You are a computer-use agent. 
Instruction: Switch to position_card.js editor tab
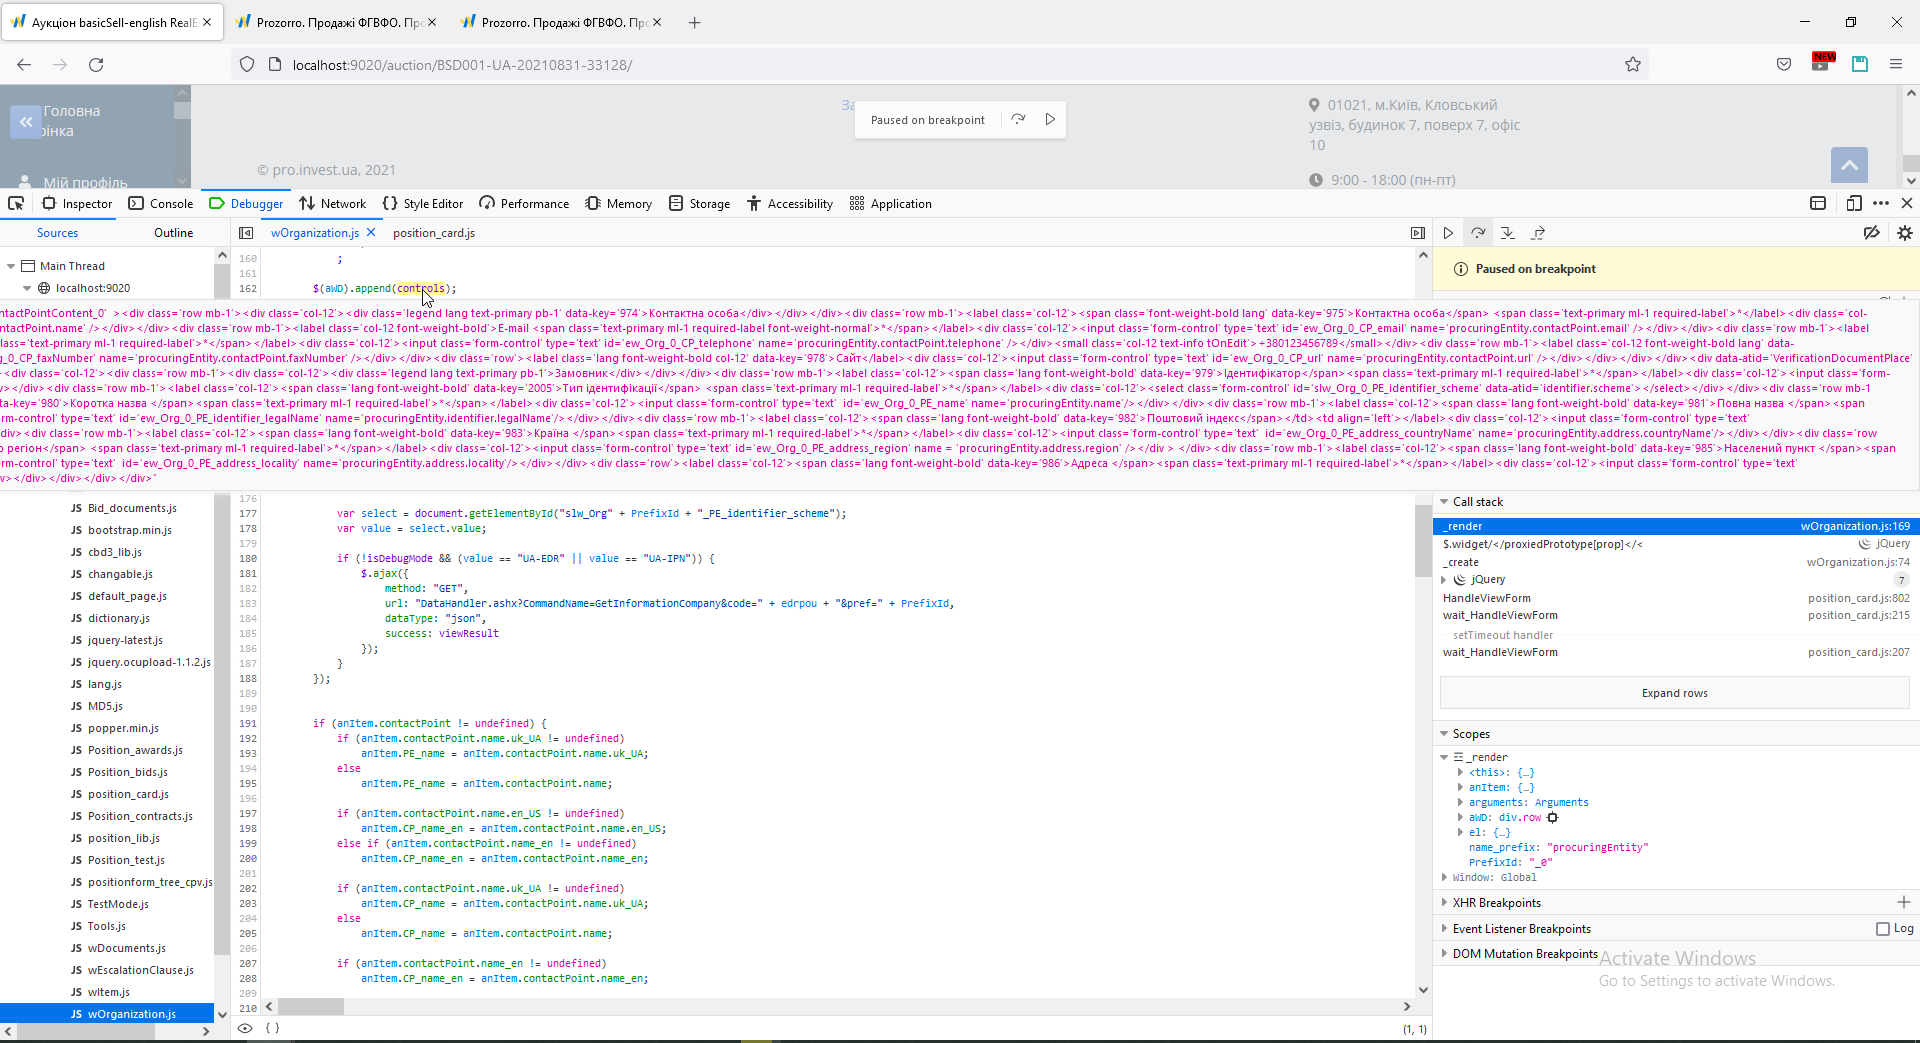[x=434, y=233]
